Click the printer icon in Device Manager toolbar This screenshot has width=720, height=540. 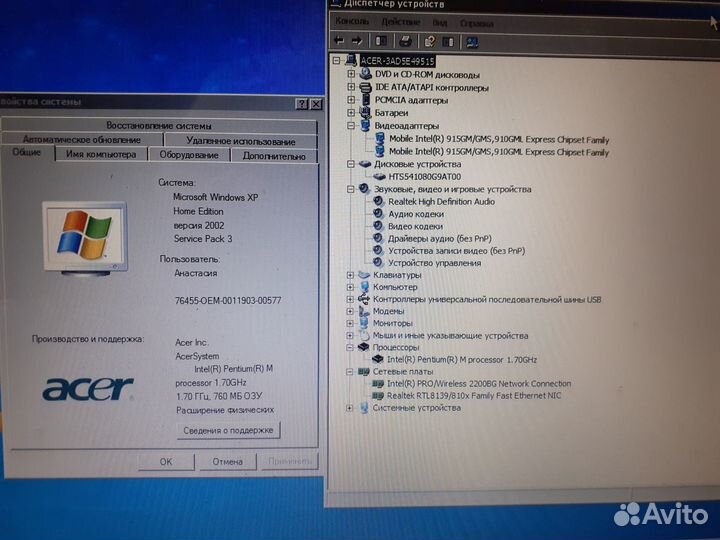[405, 41]
